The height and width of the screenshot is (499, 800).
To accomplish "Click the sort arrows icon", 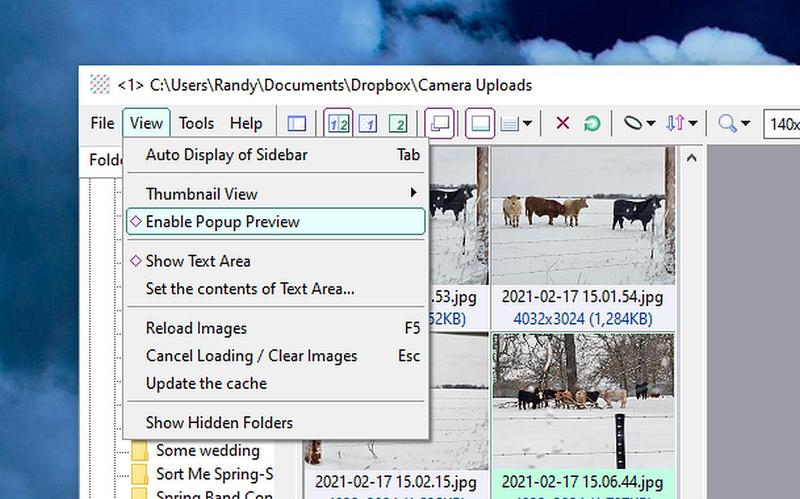I will (675, 123).
